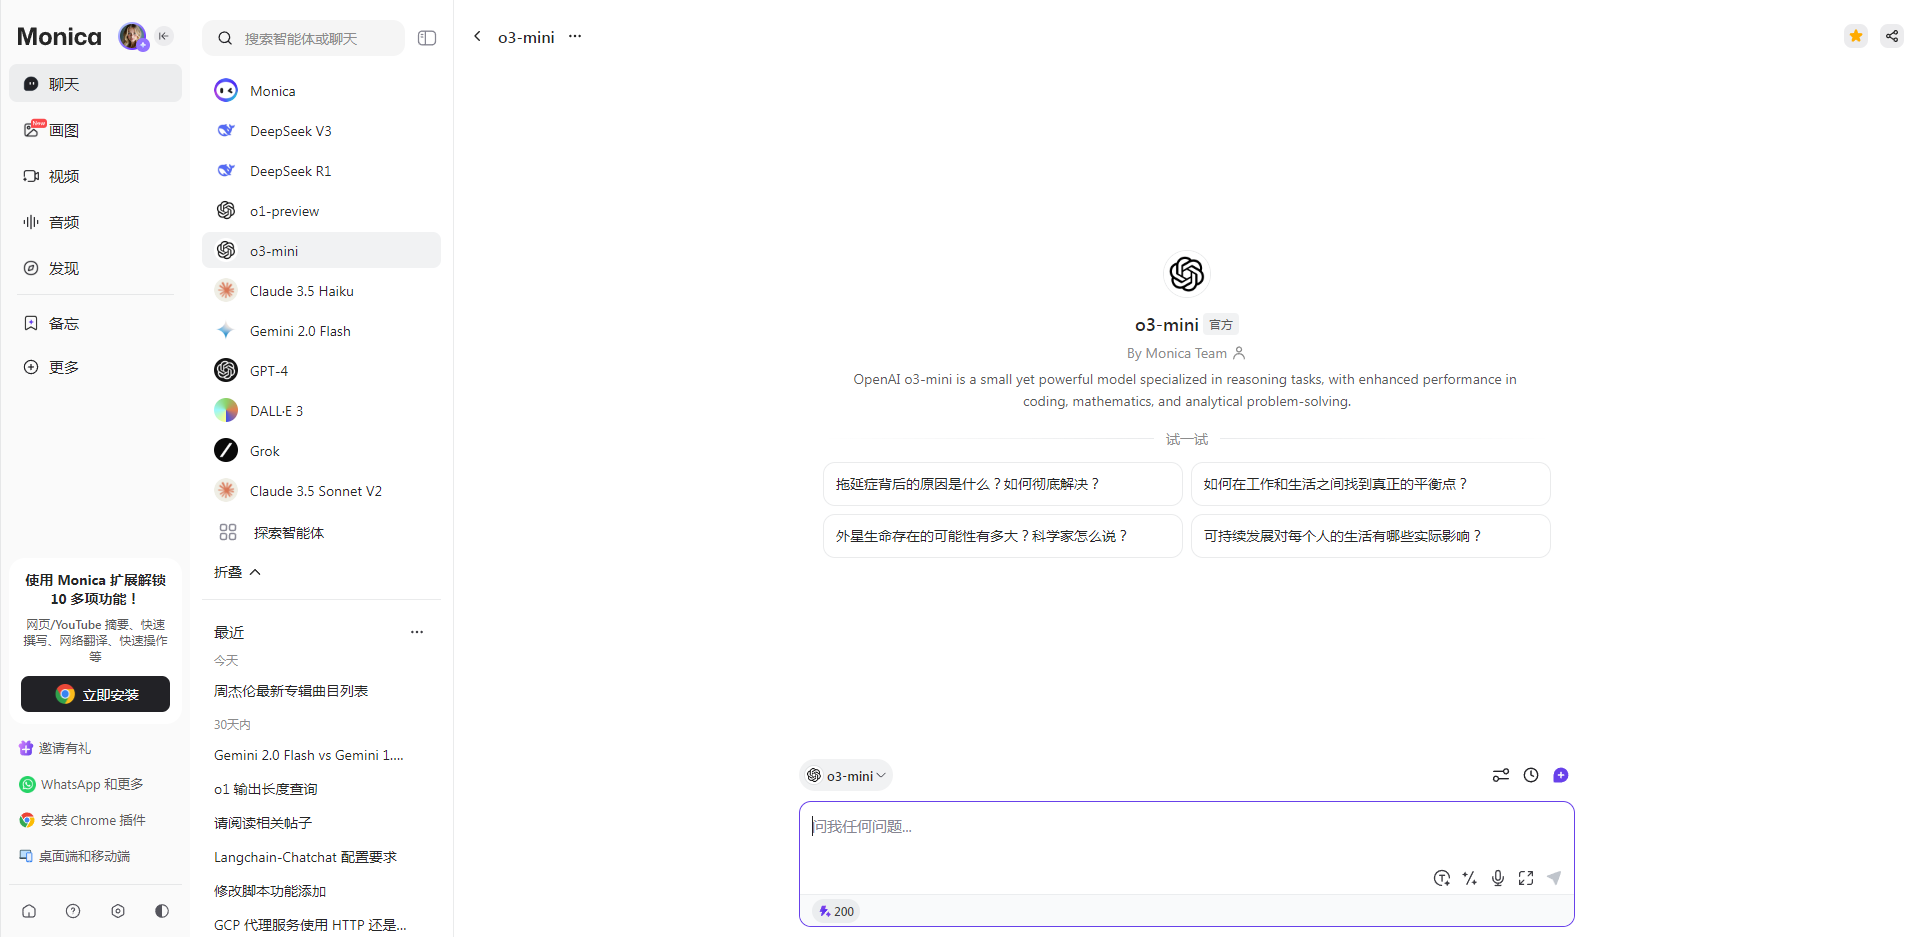The height and width of the screenshot is (937, 1920).
Task: Click the upload attachment icon in input
Action: point(1442,878)
